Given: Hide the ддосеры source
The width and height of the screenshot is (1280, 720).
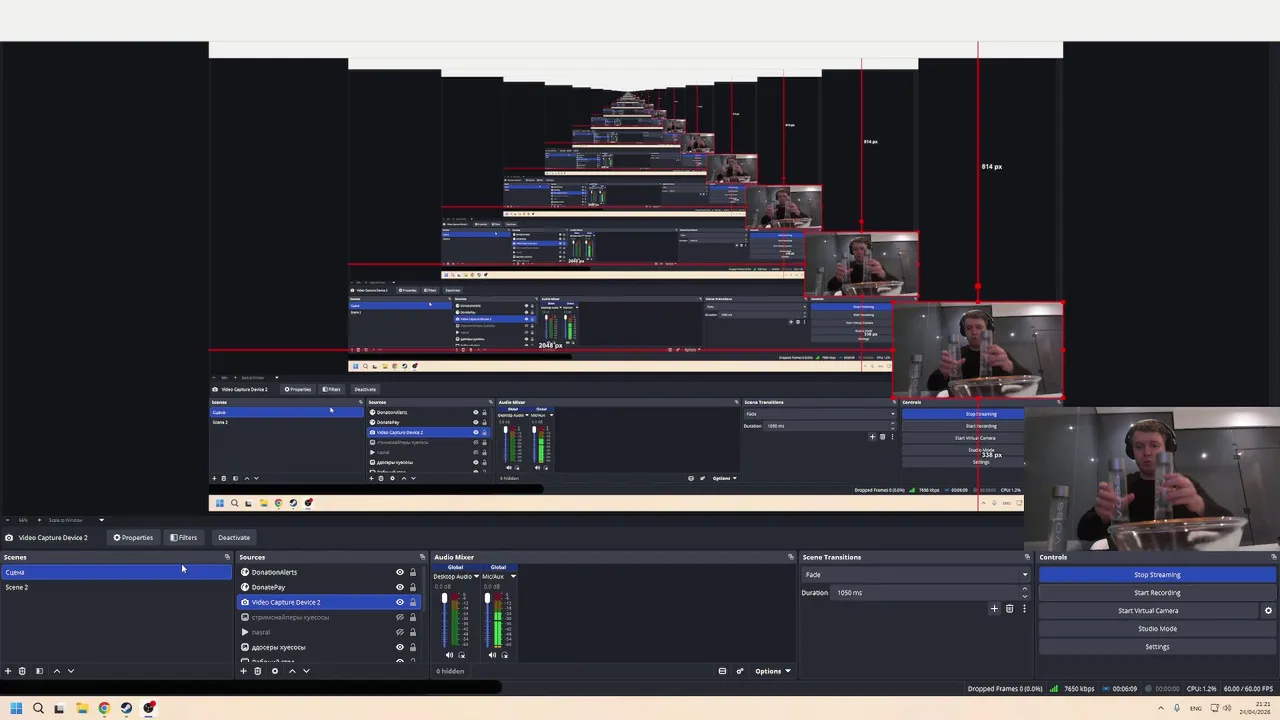Looking at the screenshot, I should point(400,647).
